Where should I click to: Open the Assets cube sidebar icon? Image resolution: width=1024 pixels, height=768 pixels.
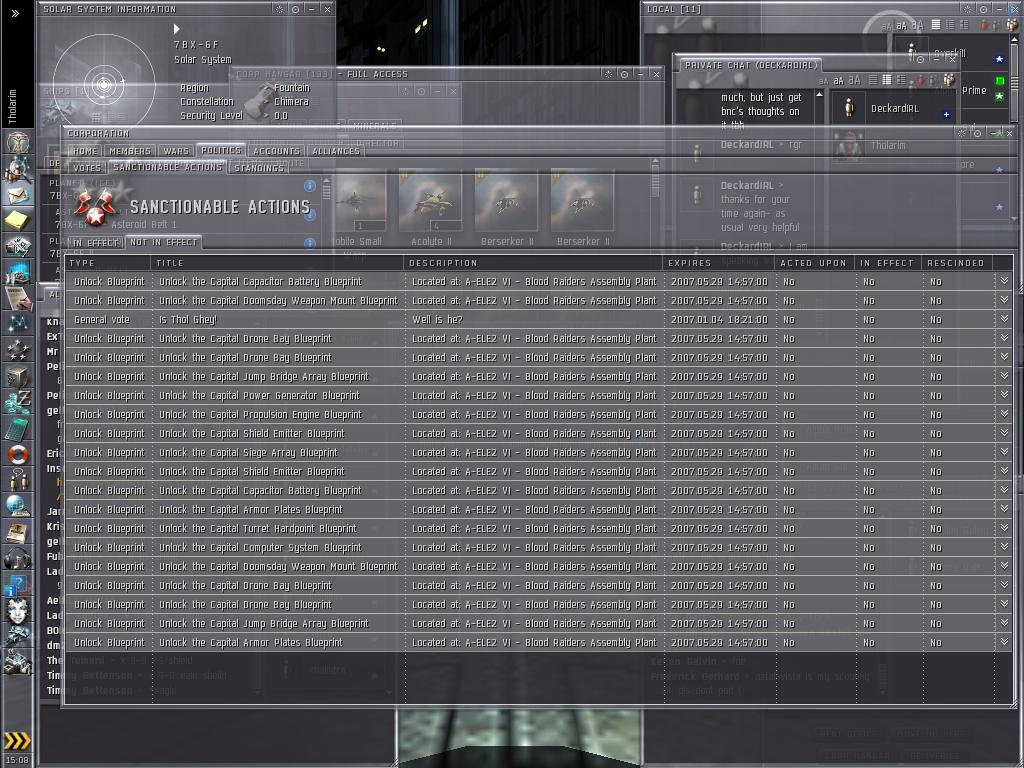[x=18, y=376]
